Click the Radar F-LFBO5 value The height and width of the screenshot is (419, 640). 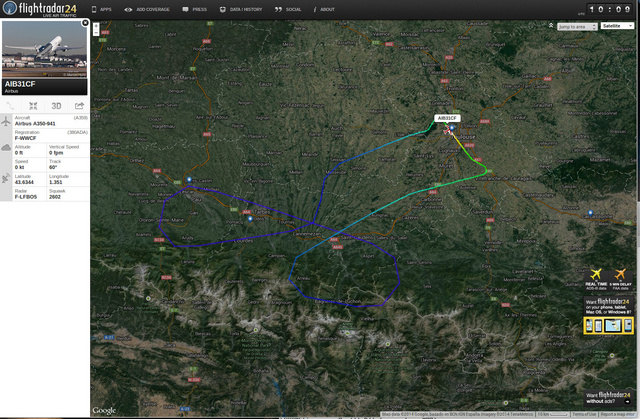(26, 197)
